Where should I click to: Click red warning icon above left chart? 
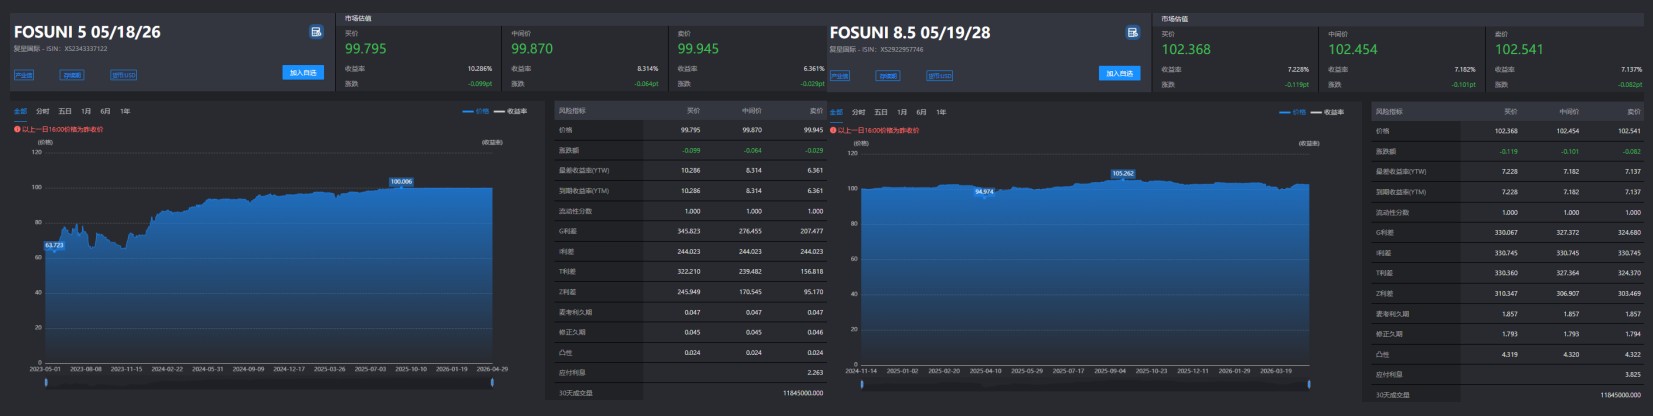click(x=17, y=129)
